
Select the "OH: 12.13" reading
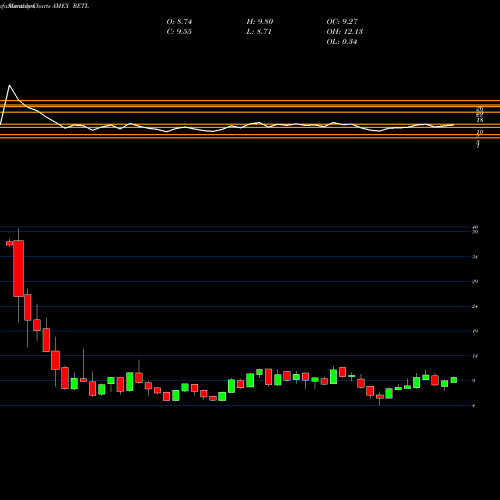[x=345, y=32]
